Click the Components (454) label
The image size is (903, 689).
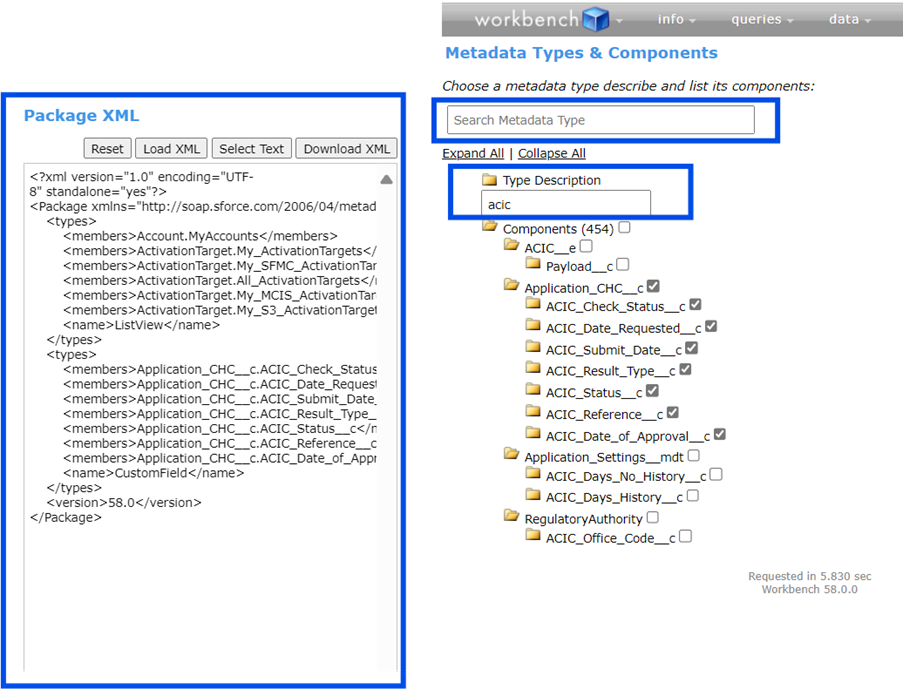tap(559, 229)
